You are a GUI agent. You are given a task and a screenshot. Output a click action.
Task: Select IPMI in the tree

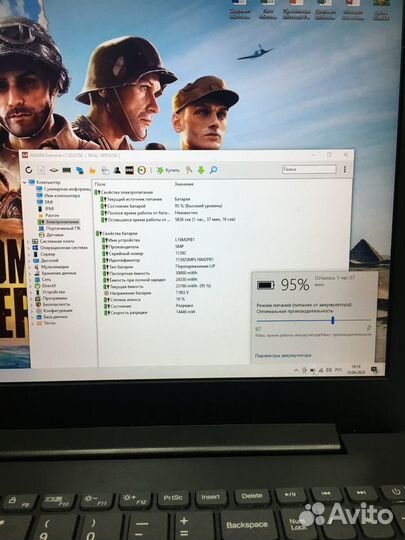coord(46,209)
